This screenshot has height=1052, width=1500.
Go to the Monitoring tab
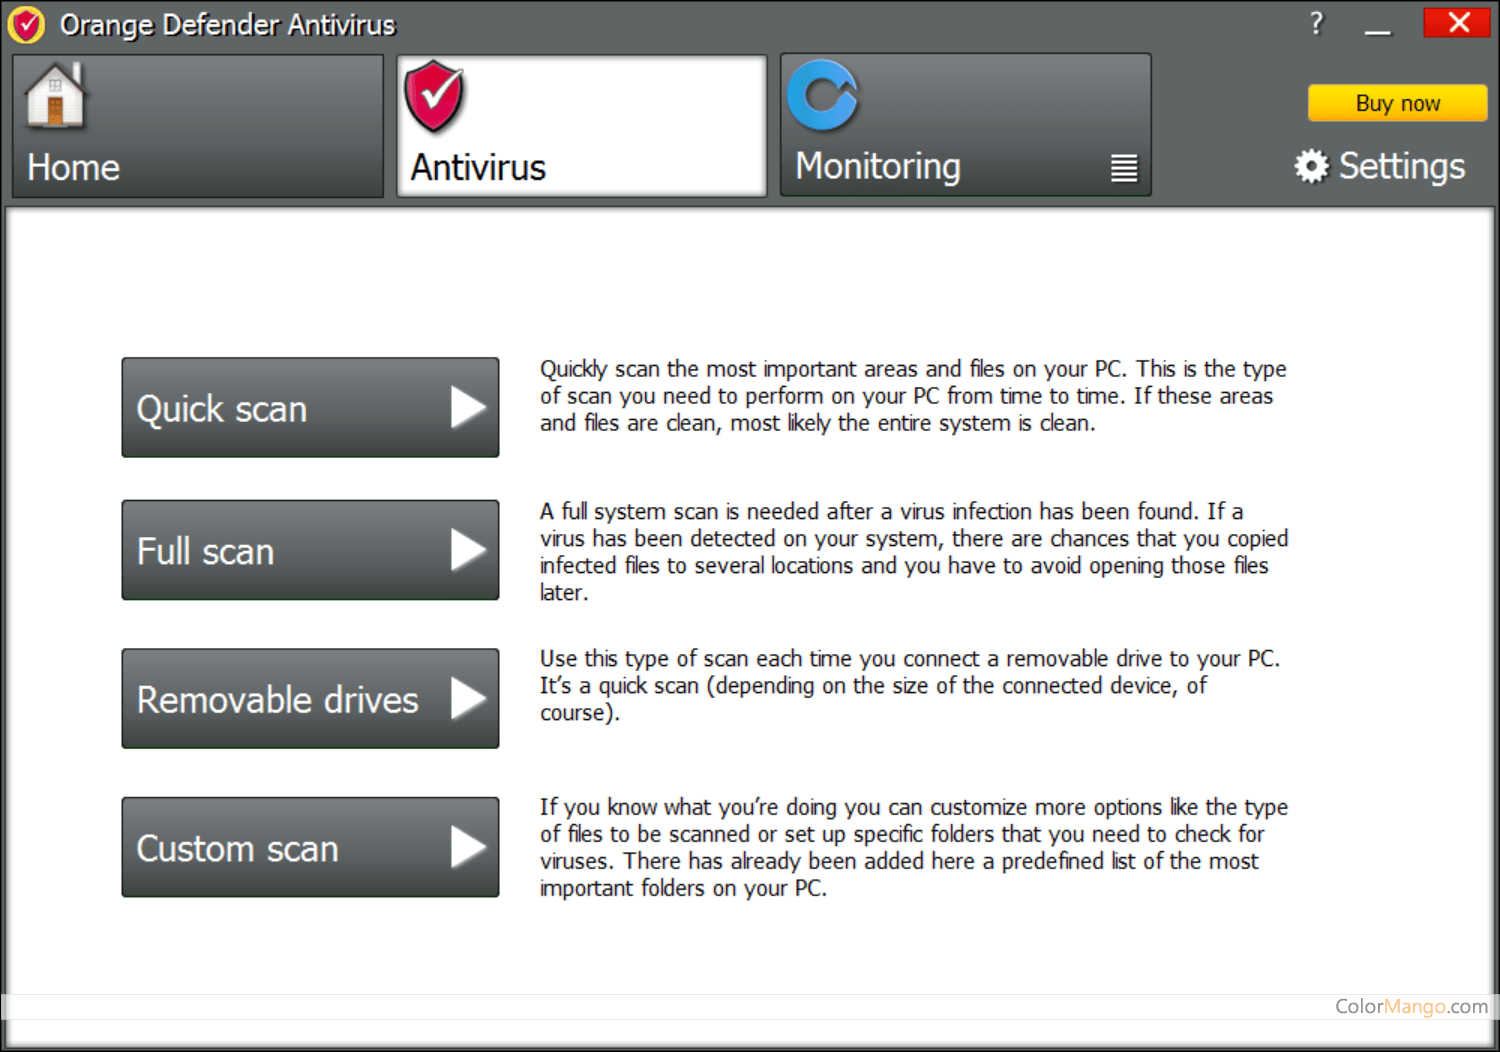pos(878,166)
